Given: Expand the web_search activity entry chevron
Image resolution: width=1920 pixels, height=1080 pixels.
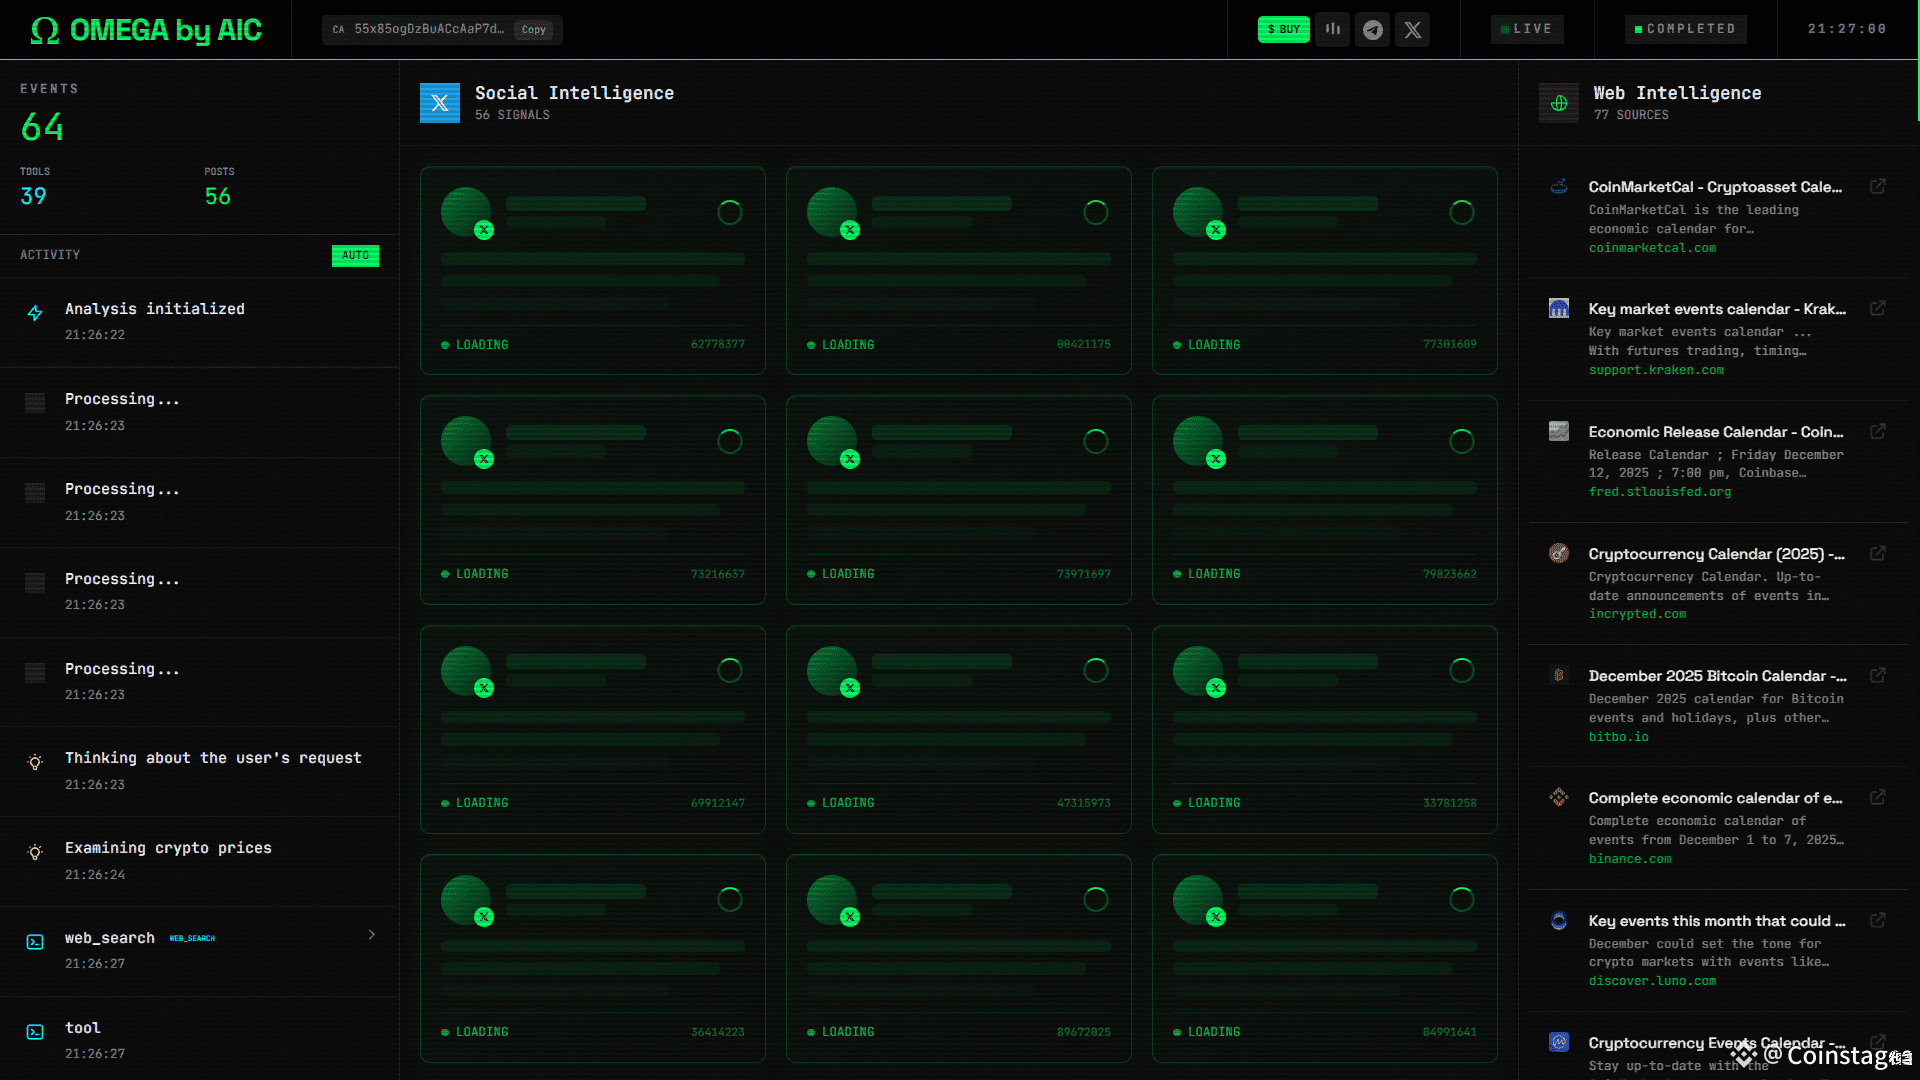Looking at the screenshot, I should [x=372, y=935].
